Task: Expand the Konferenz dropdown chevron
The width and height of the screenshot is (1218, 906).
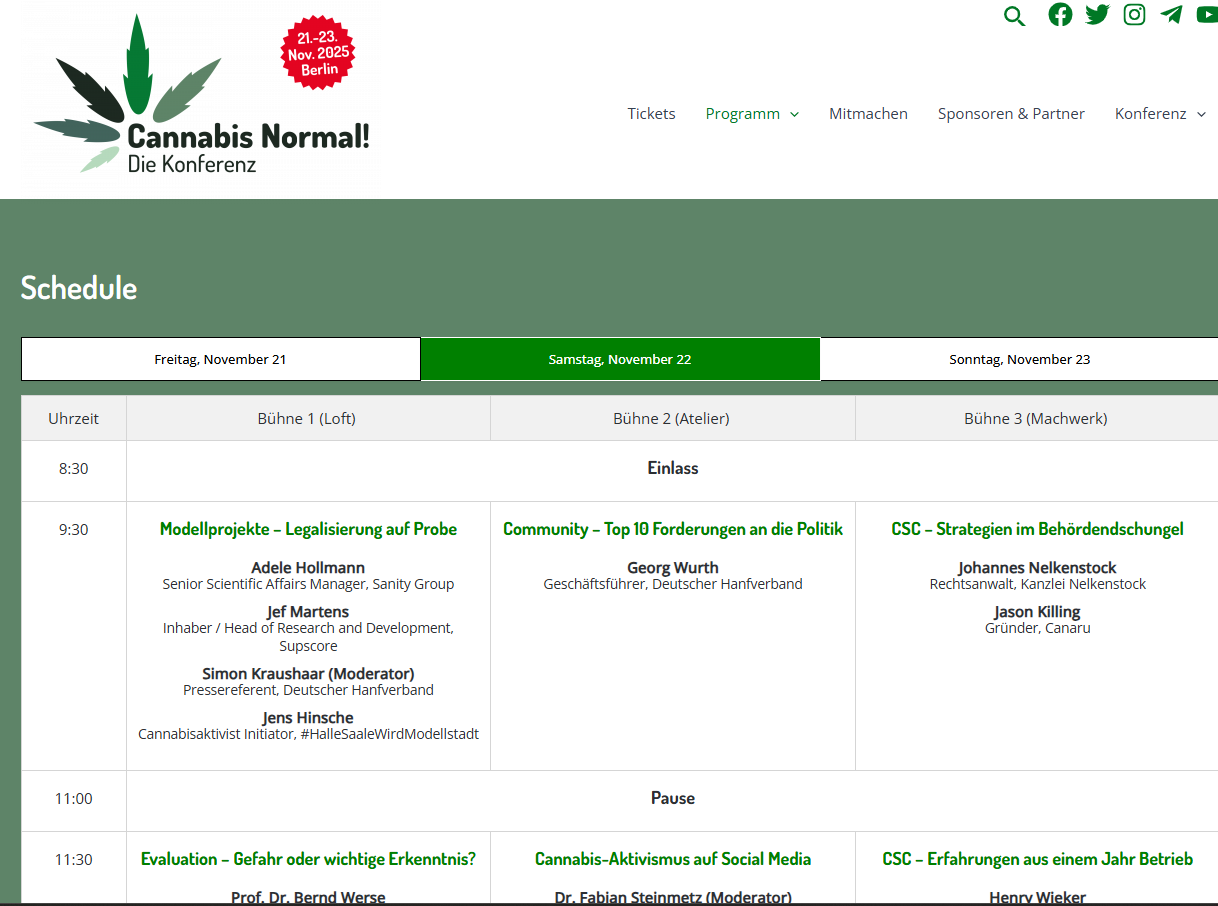Action: click(x=1201, y=115)
